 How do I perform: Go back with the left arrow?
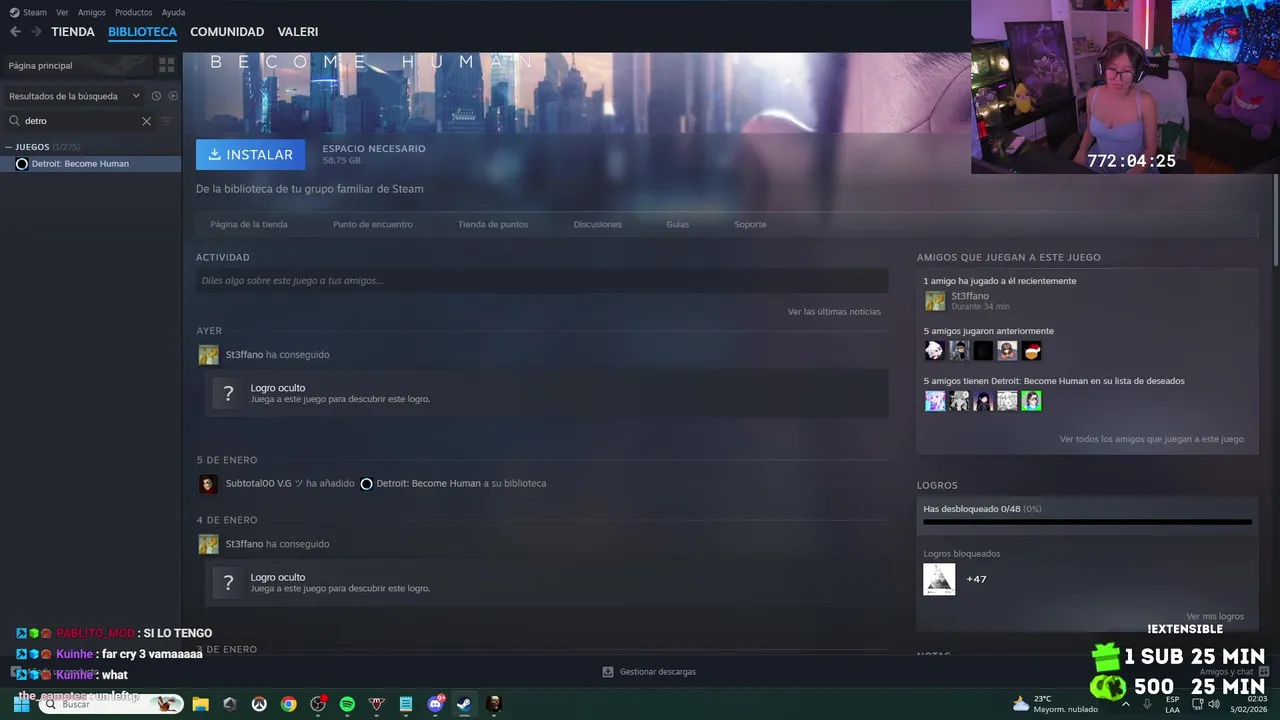15,32
